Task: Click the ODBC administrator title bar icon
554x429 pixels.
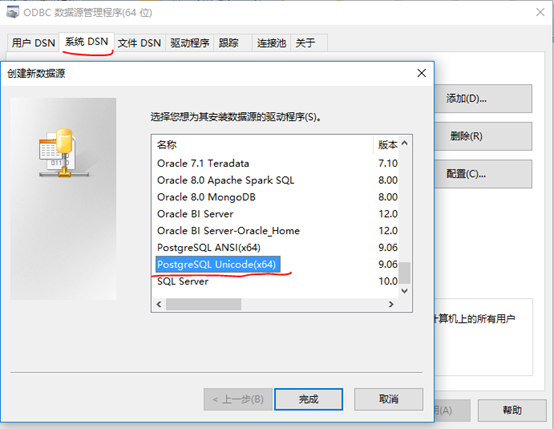Action: click(x=12, y=12)
